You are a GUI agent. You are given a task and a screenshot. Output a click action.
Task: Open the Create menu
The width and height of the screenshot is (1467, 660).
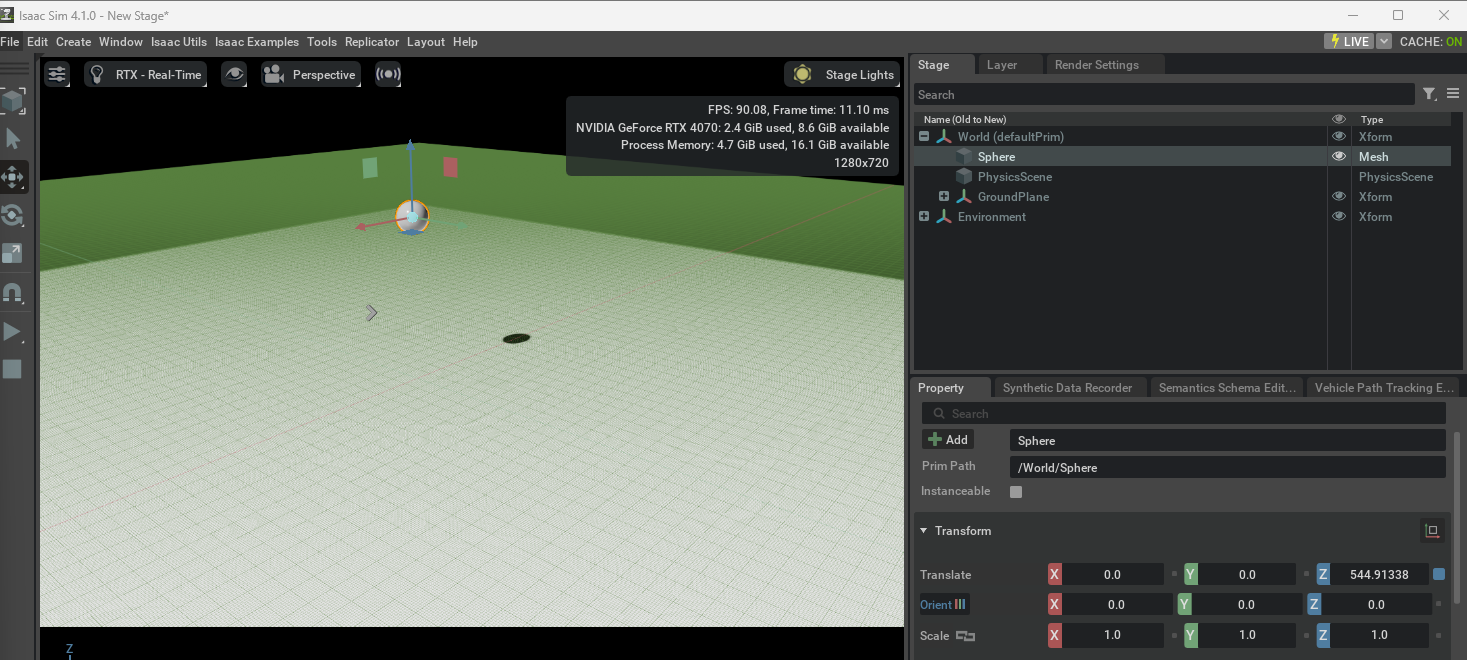point(73,42)
